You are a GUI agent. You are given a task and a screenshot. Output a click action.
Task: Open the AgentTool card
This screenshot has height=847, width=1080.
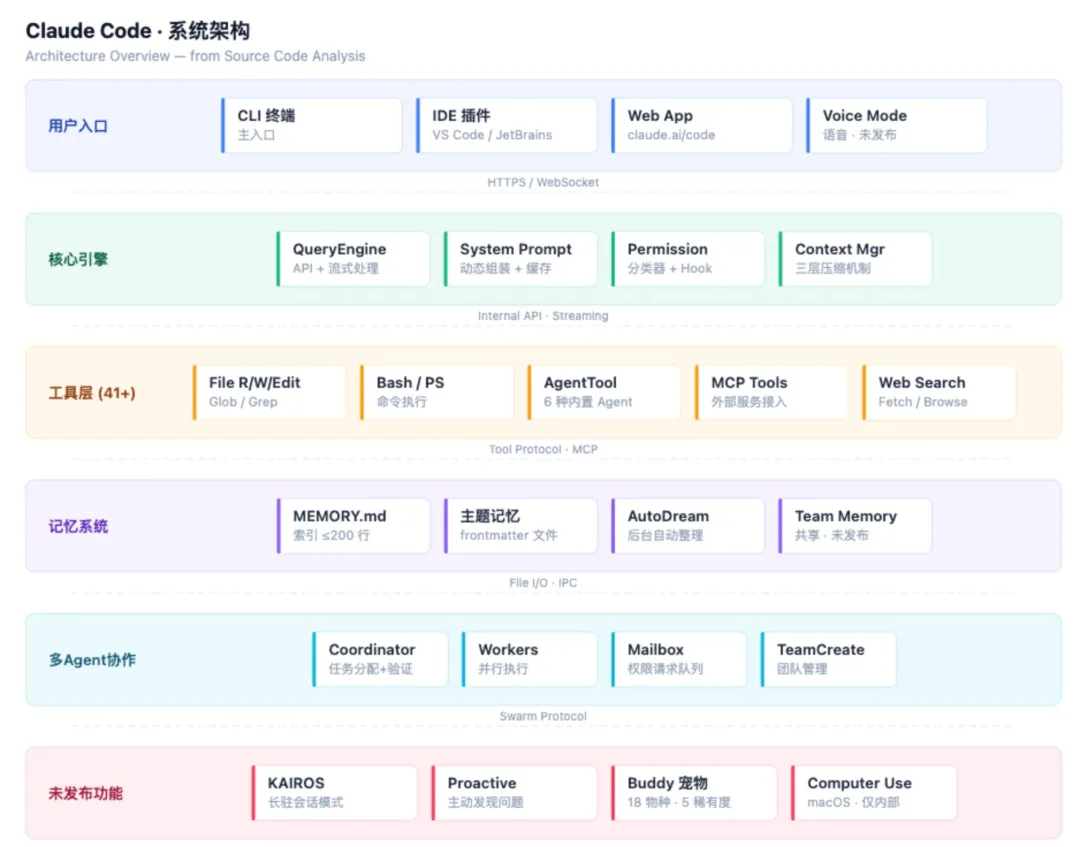point(604,393)
